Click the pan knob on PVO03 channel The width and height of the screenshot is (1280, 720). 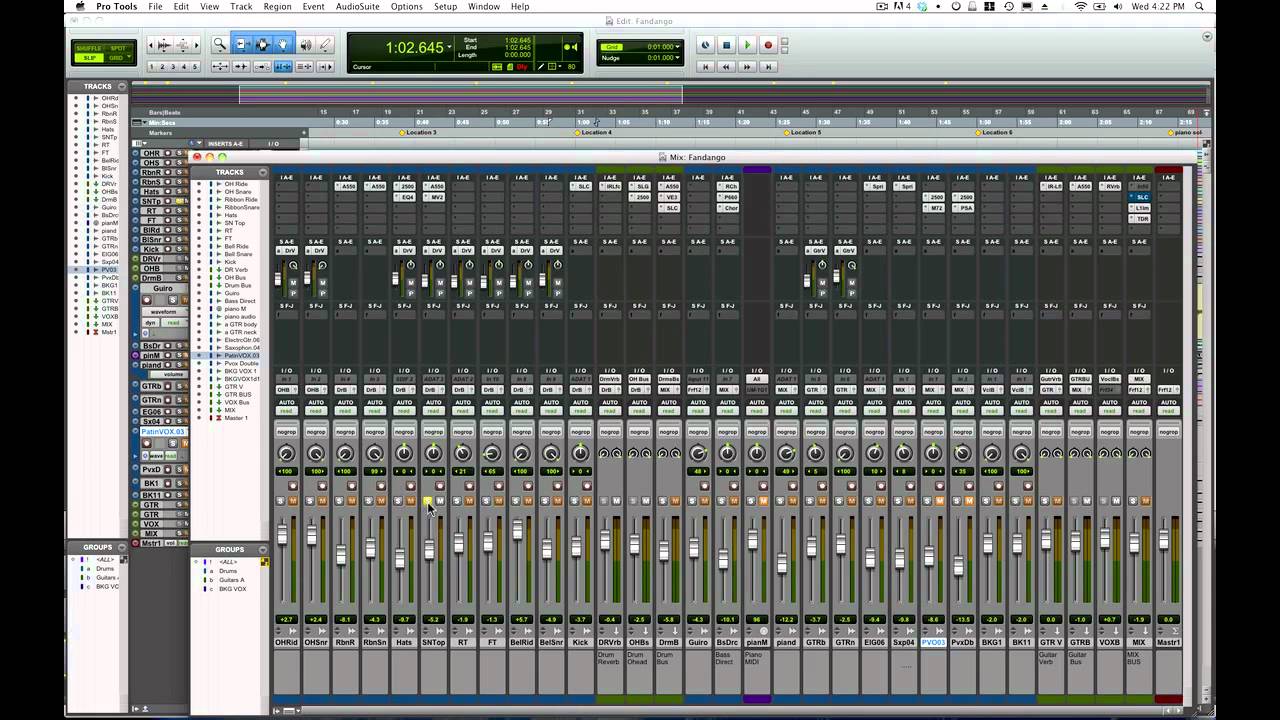coord(932,453)
